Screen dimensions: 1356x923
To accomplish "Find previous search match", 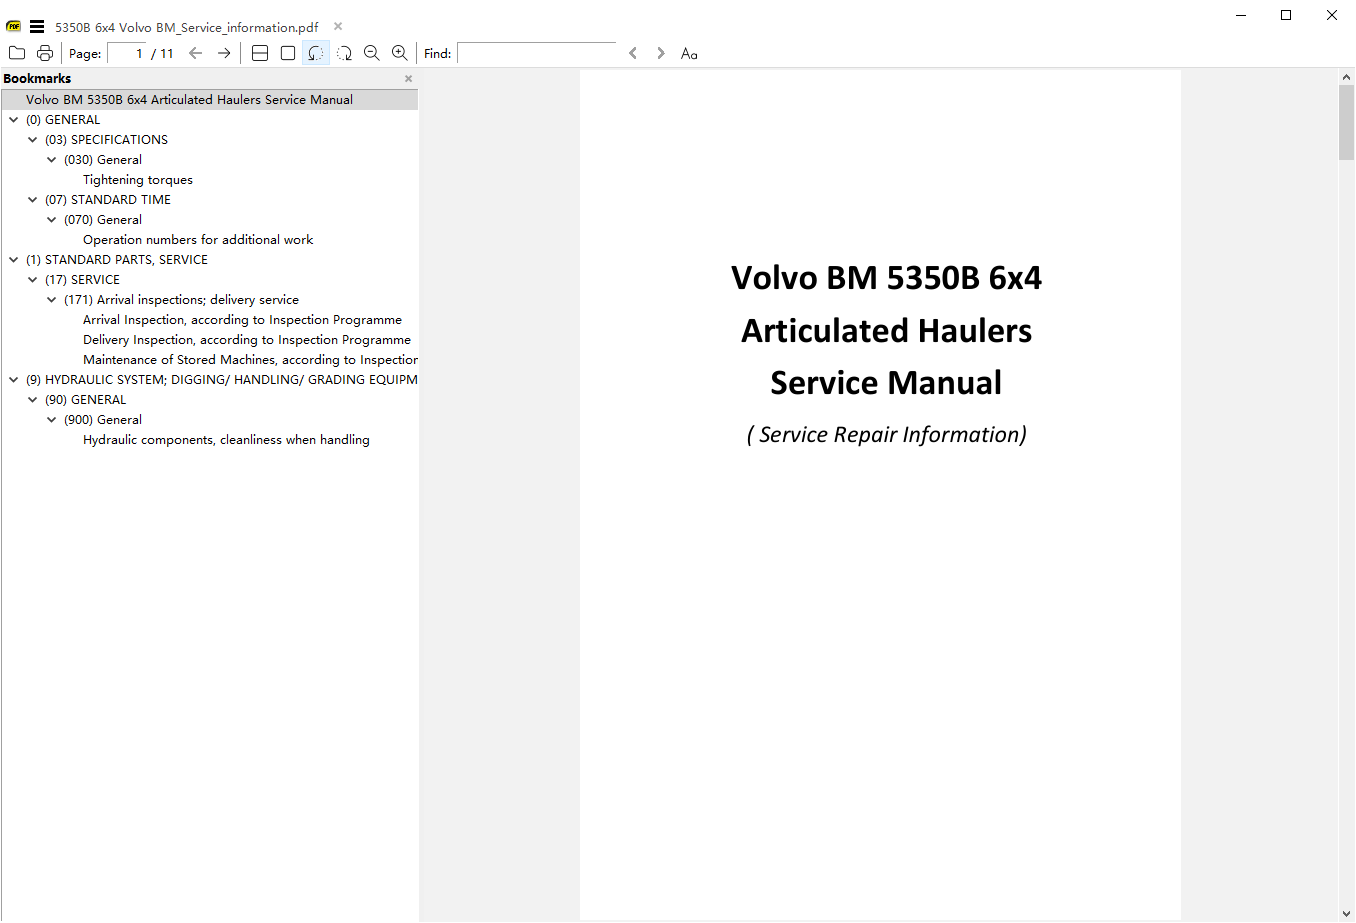I will (x=633, y=53).
